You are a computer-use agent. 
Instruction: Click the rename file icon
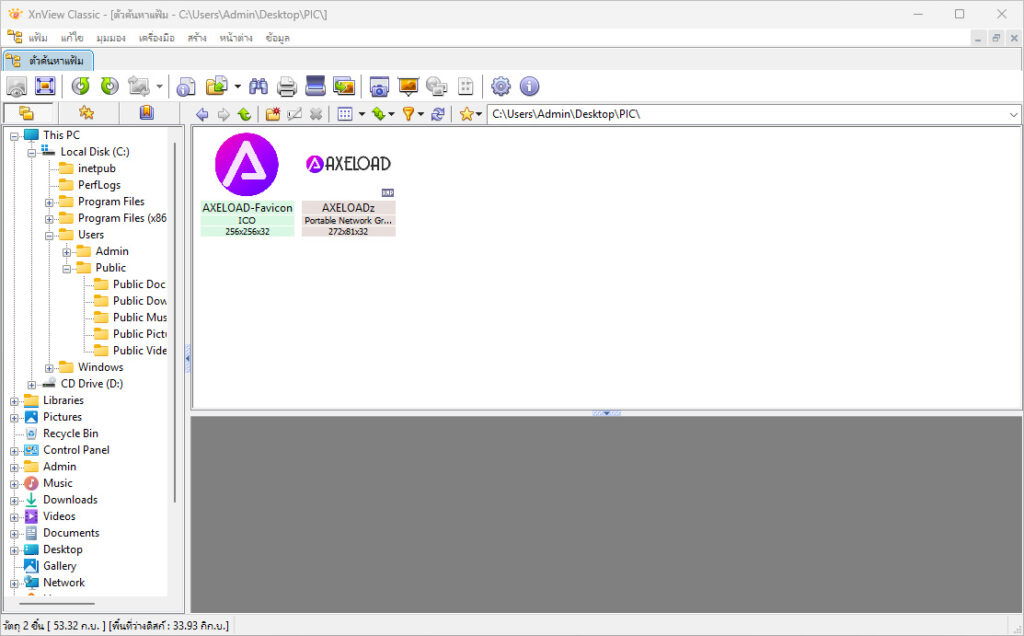click(295, 114)
